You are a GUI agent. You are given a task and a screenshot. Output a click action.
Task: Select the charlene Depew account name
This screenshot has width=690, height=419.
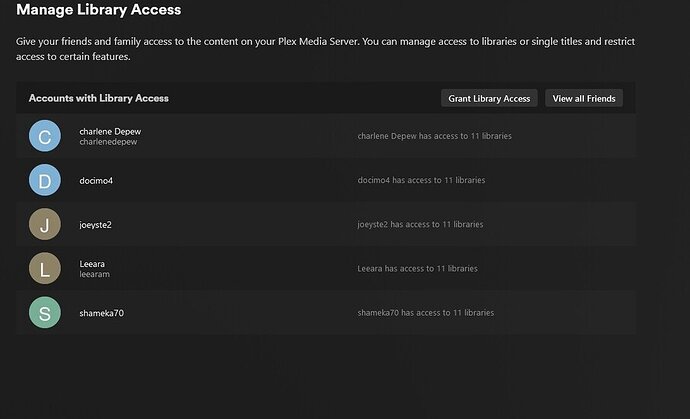tap(110, 131)
